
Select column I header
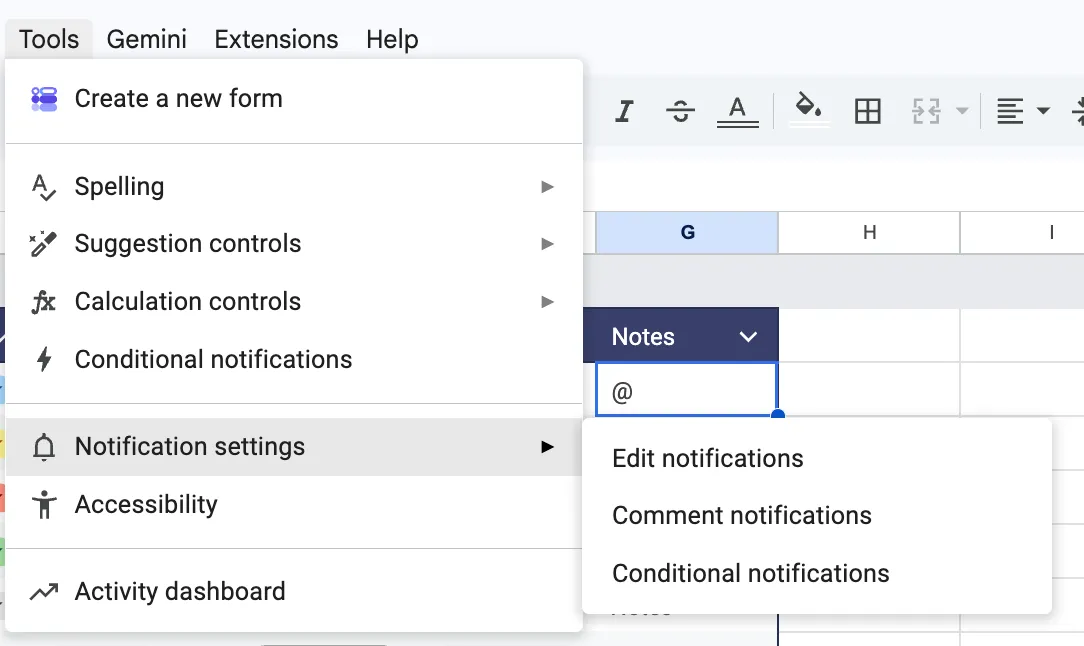click(x=1023, y=232)
